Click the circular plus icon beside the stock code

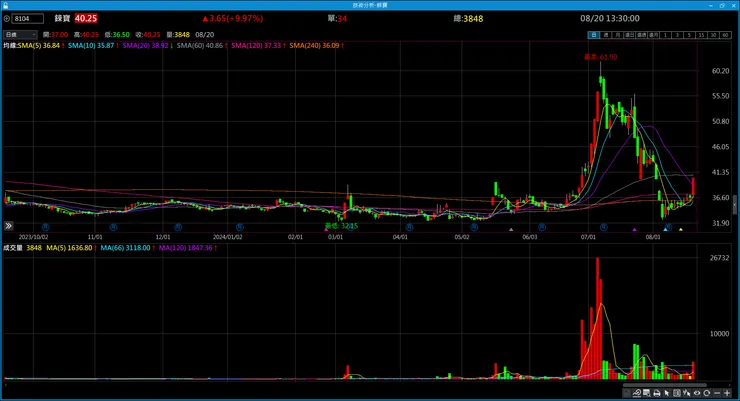pyautogui.click(x=7, y=18)
